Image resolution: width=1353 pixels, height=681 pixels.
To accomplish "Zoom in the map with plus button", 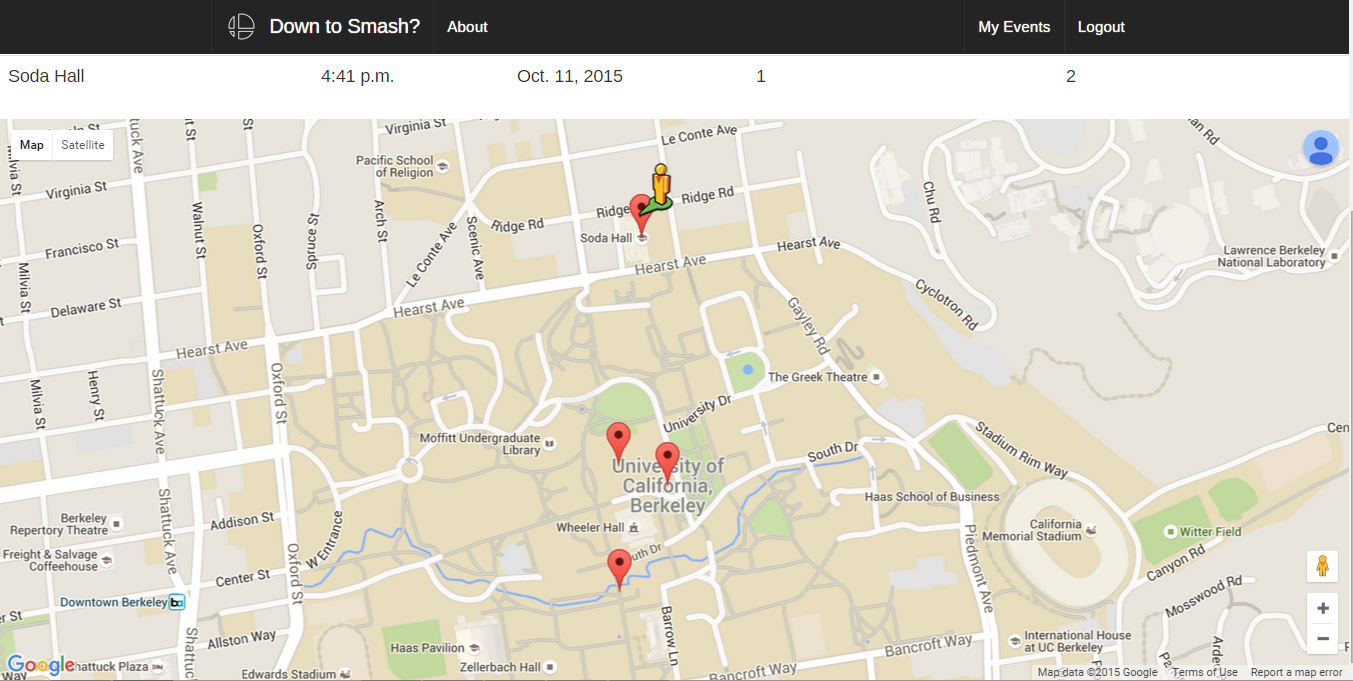I will pos(1322,608).
